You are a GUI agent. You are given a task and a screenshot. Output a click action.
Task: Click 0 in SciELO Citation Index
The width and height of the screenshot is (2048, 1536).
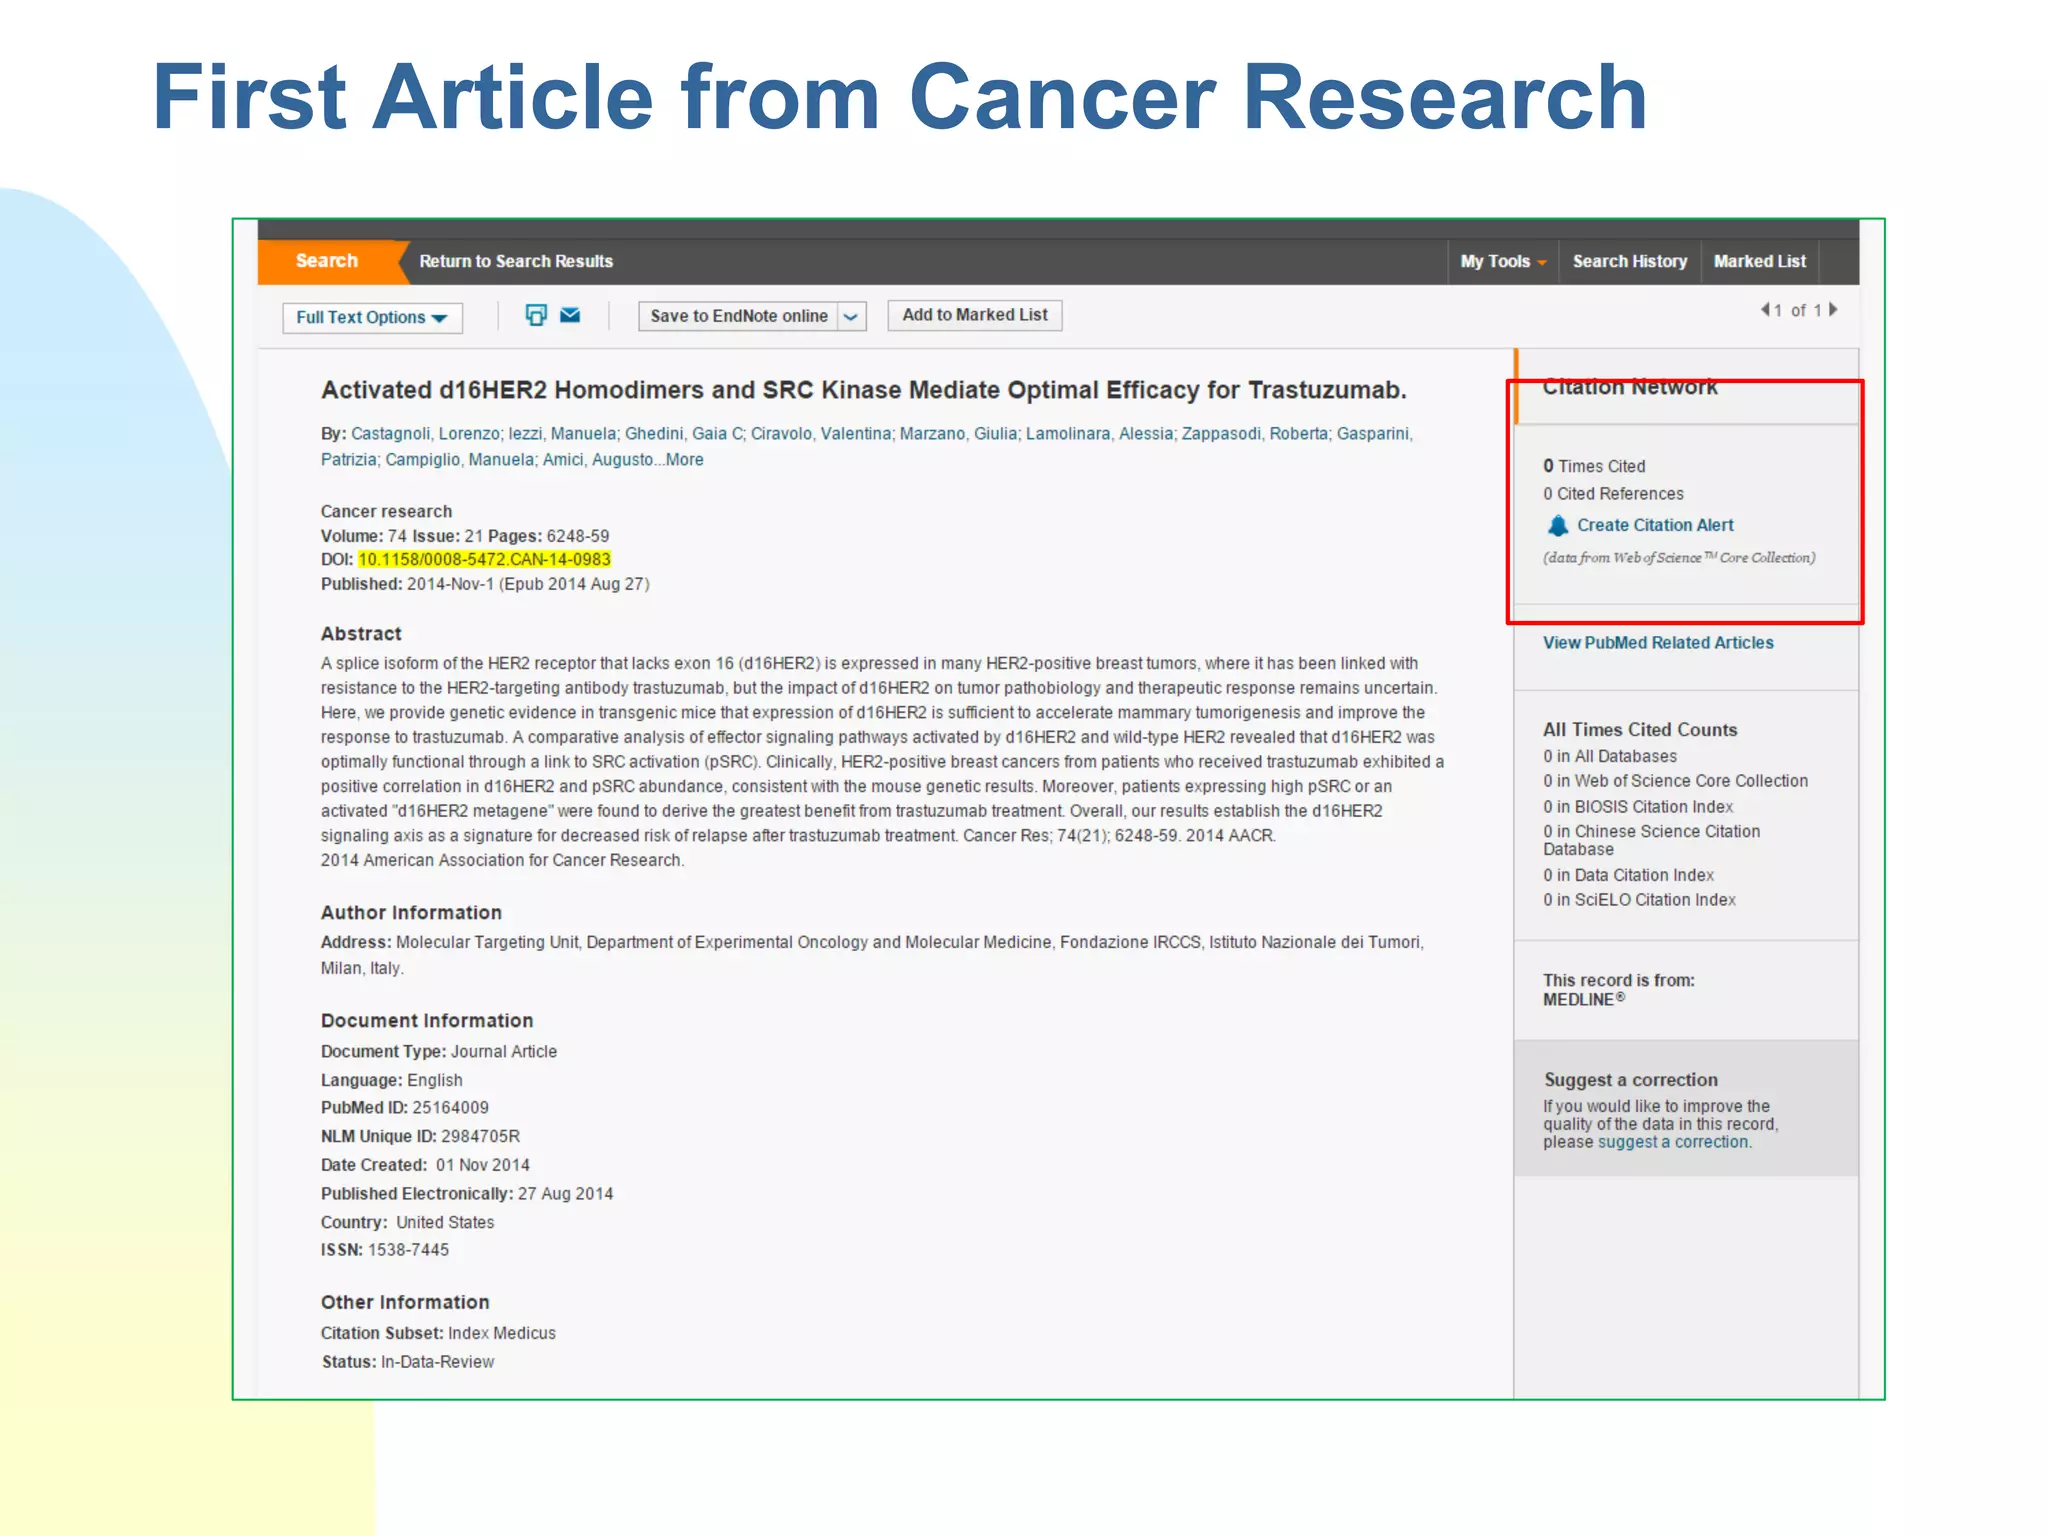point(1639,900)
